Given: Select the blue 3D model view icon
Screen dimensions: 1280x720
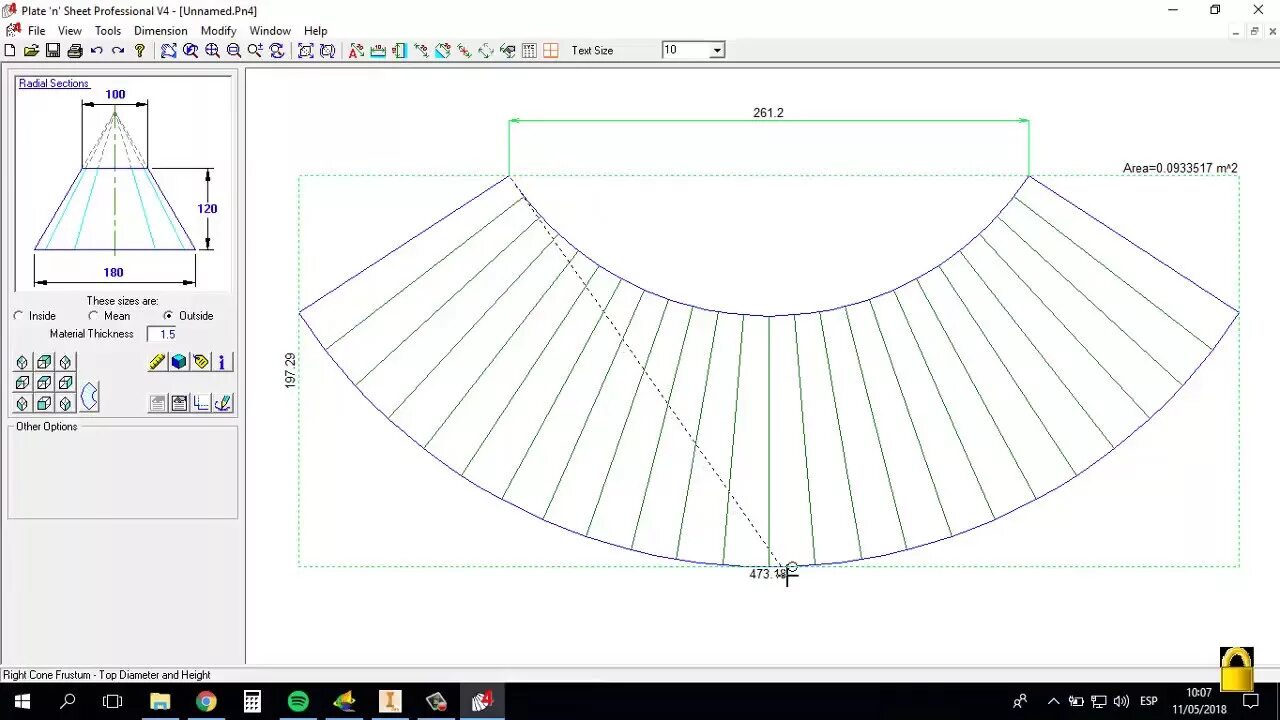Looking at the screenshot, I should pyautogui.click(x=178, y=362).
